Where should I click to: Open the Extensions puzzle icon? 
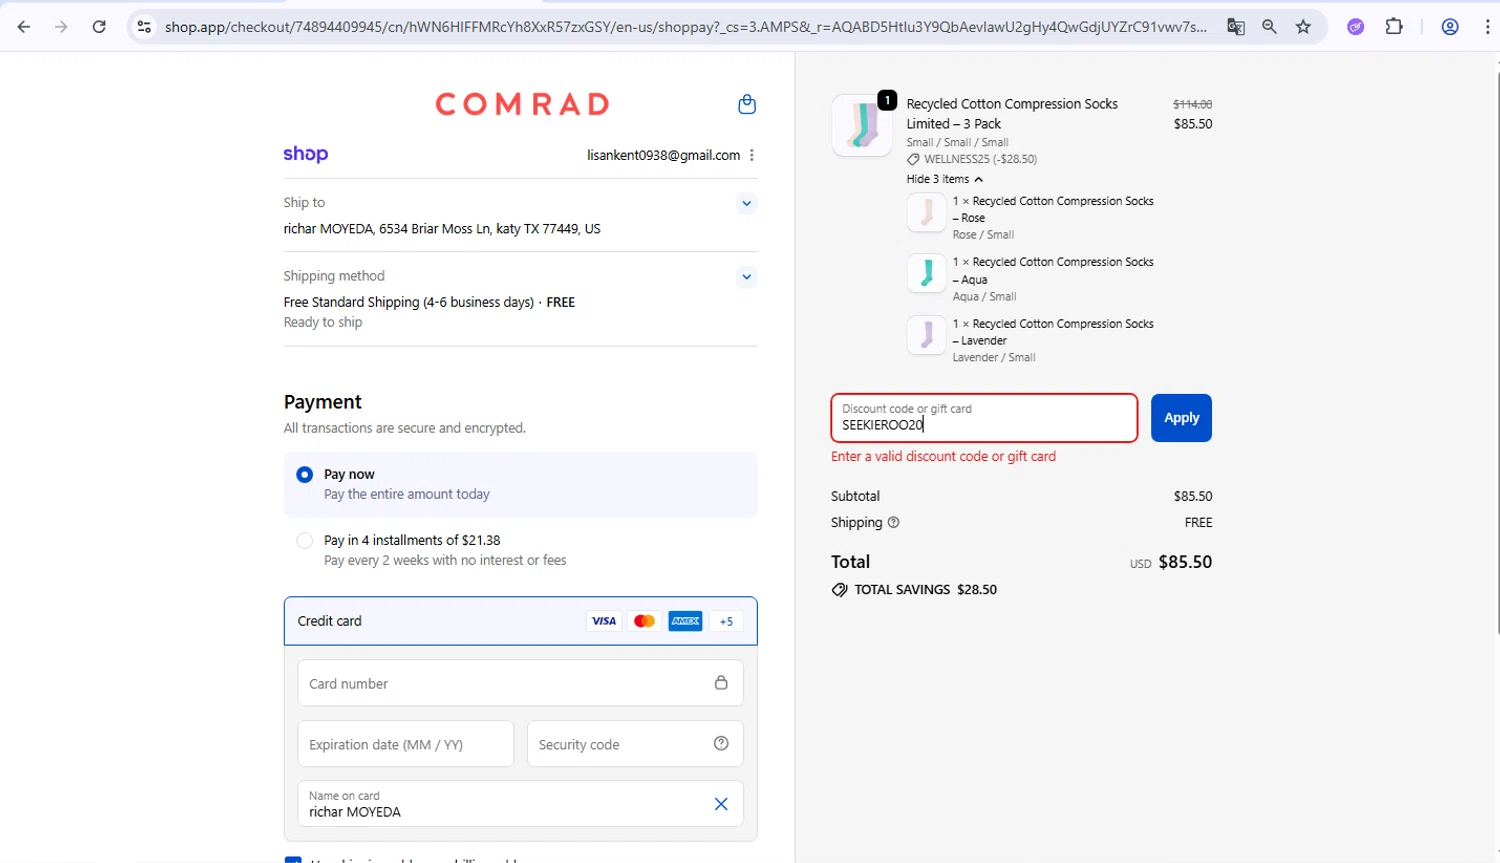[1394, 27]
